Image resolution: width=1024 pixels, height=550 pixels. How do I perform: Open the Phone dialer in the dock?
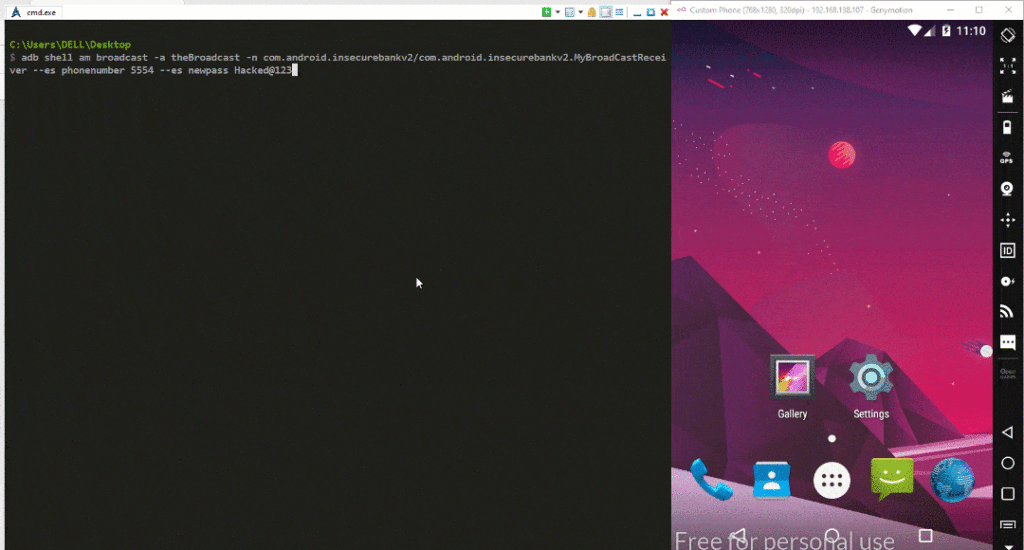711,479
